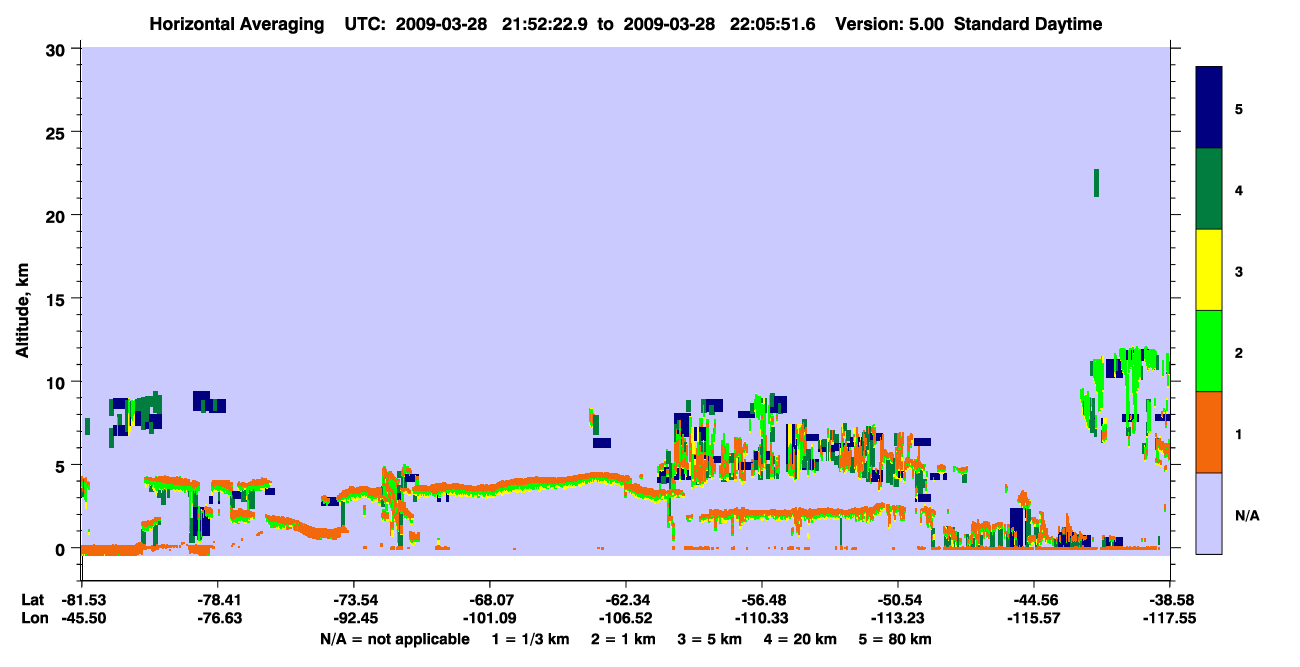
Task: Click longitude value -45.50
Action: 82,618
